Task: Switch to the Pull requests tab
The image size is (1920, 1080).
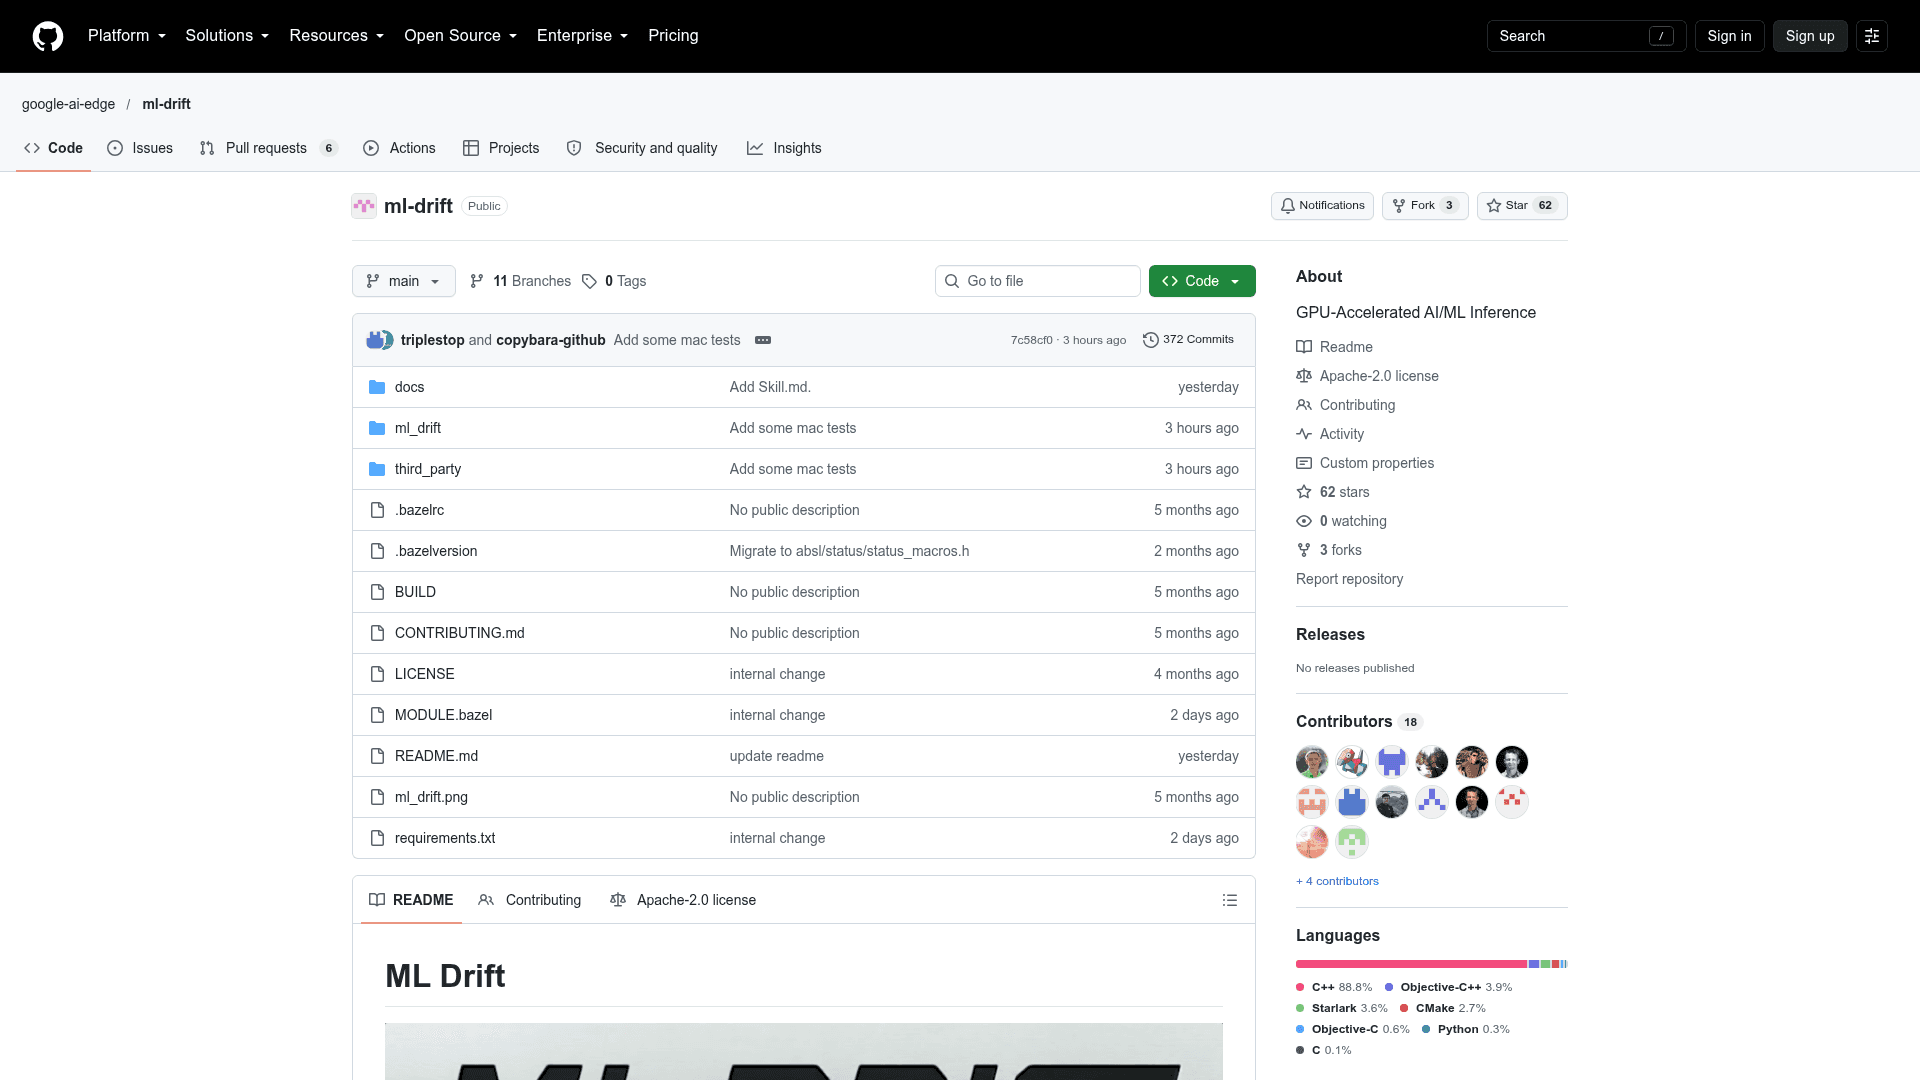Action: click(269, 148)
